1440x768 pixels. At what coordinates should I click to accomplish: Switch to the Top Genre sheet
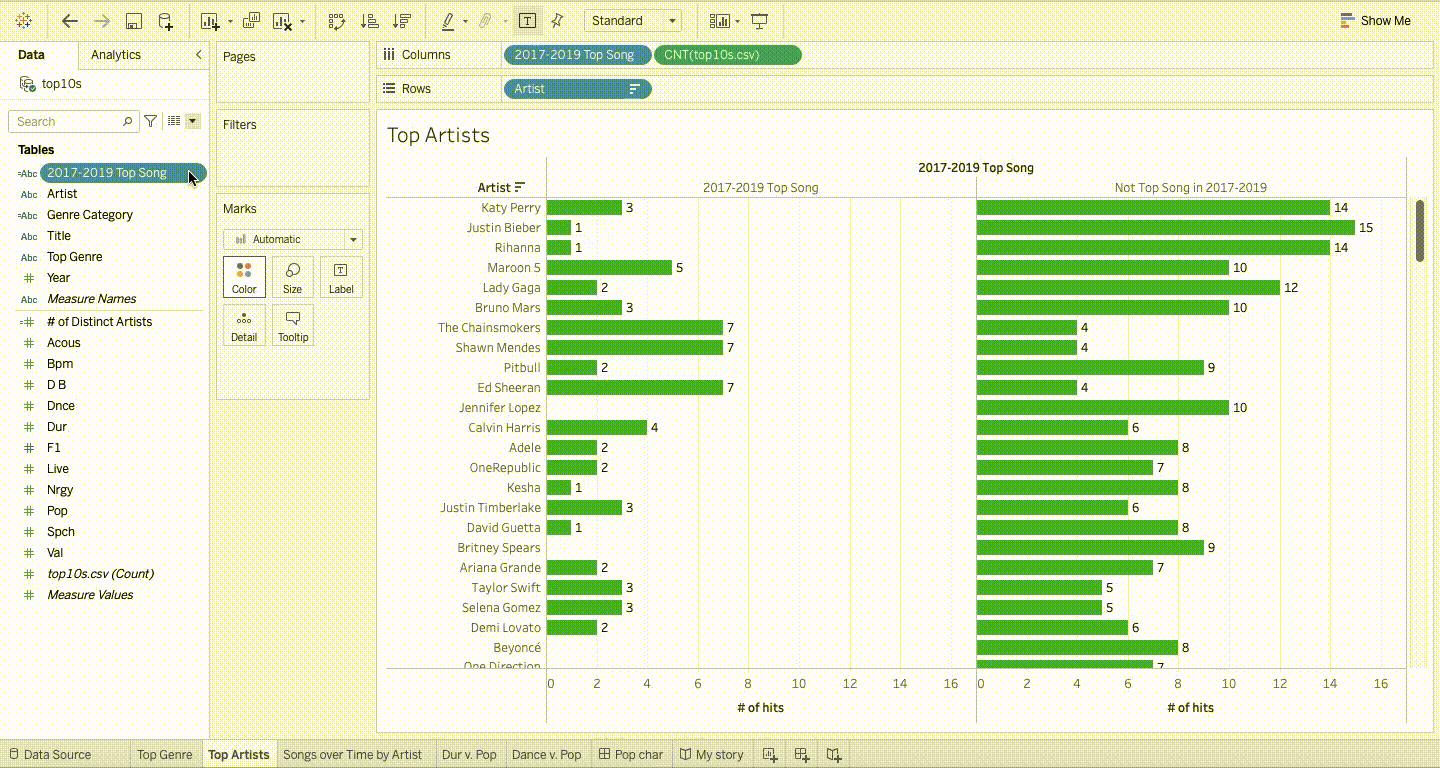pyautogui.click(x=164, y=755)
